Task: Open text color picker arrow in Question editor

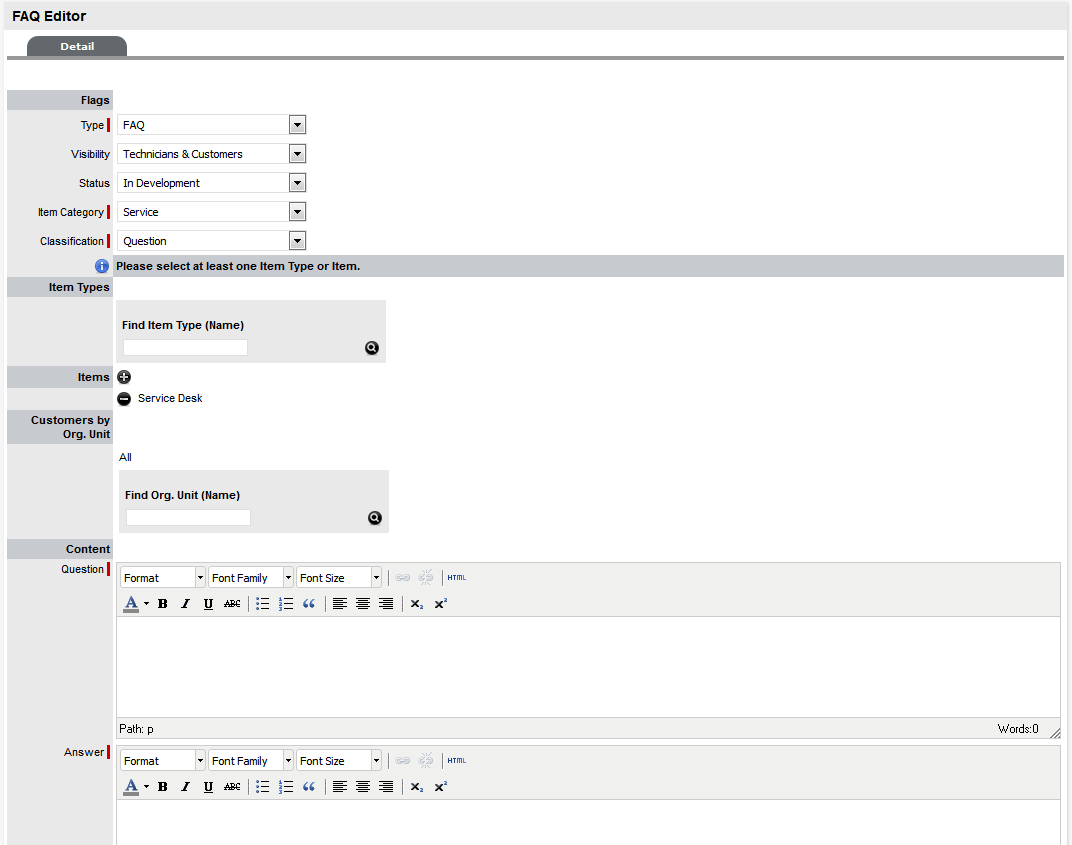Action: tap(146, 604)
